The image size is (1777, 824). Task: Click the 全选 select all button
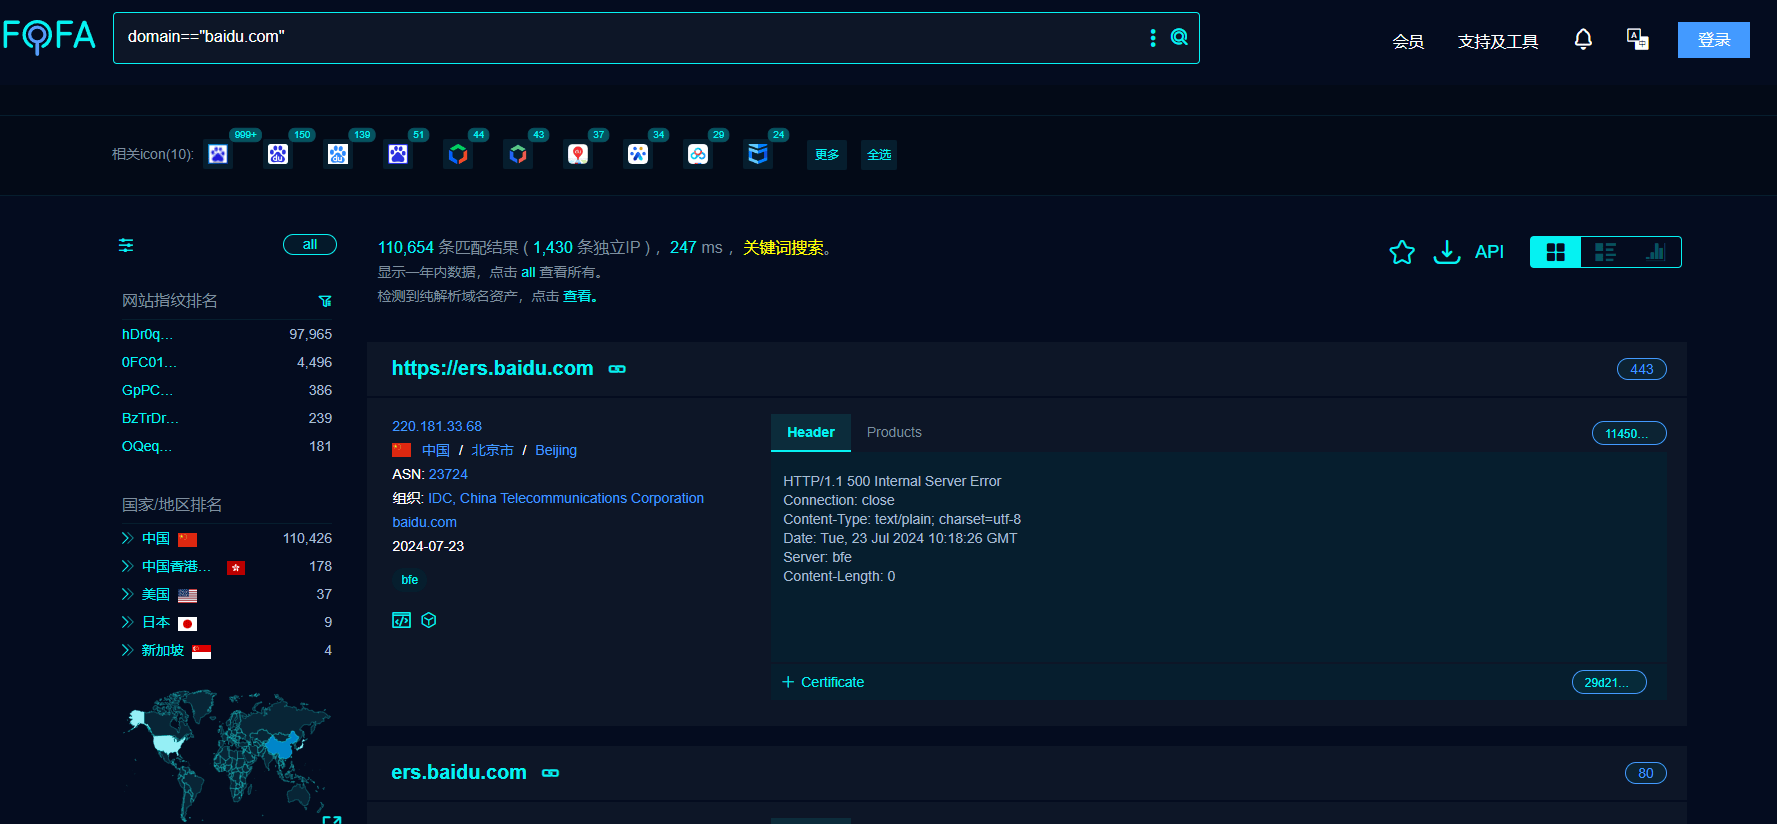click(879, 155)
